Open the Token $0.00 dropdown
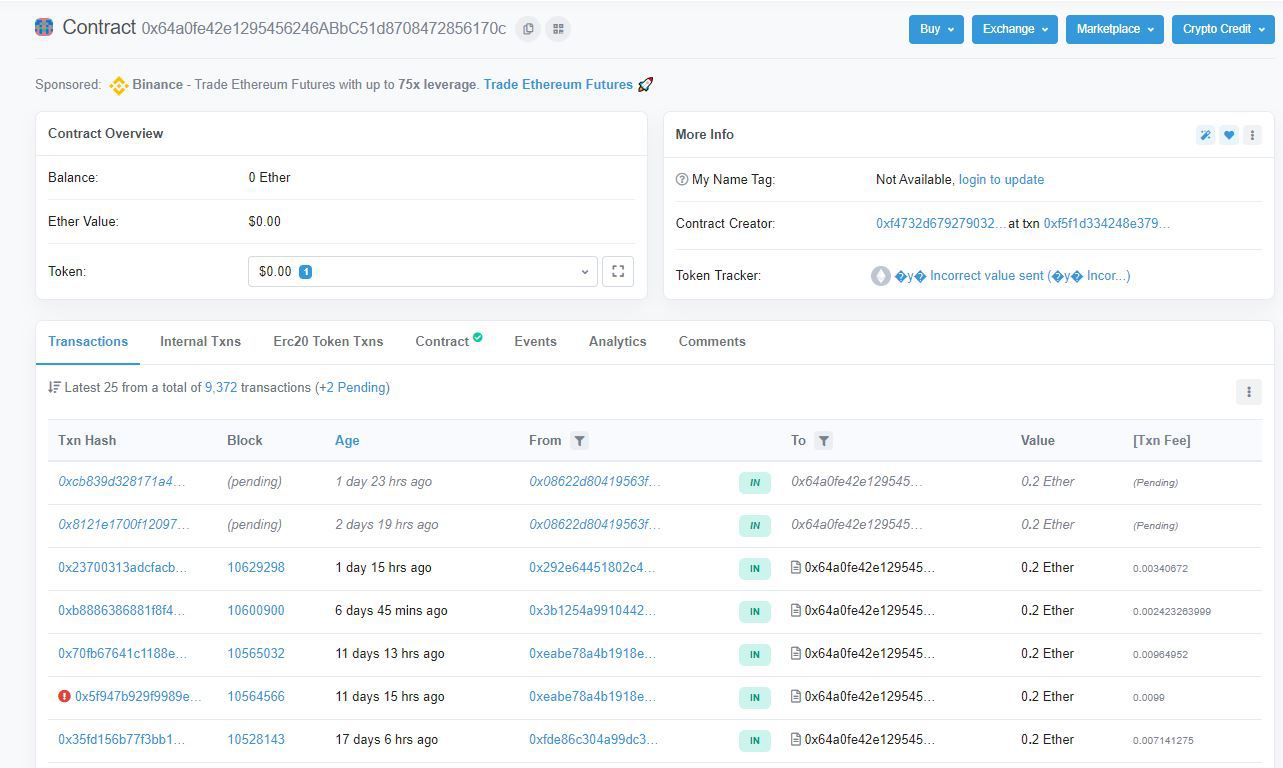 coord(422,271)
